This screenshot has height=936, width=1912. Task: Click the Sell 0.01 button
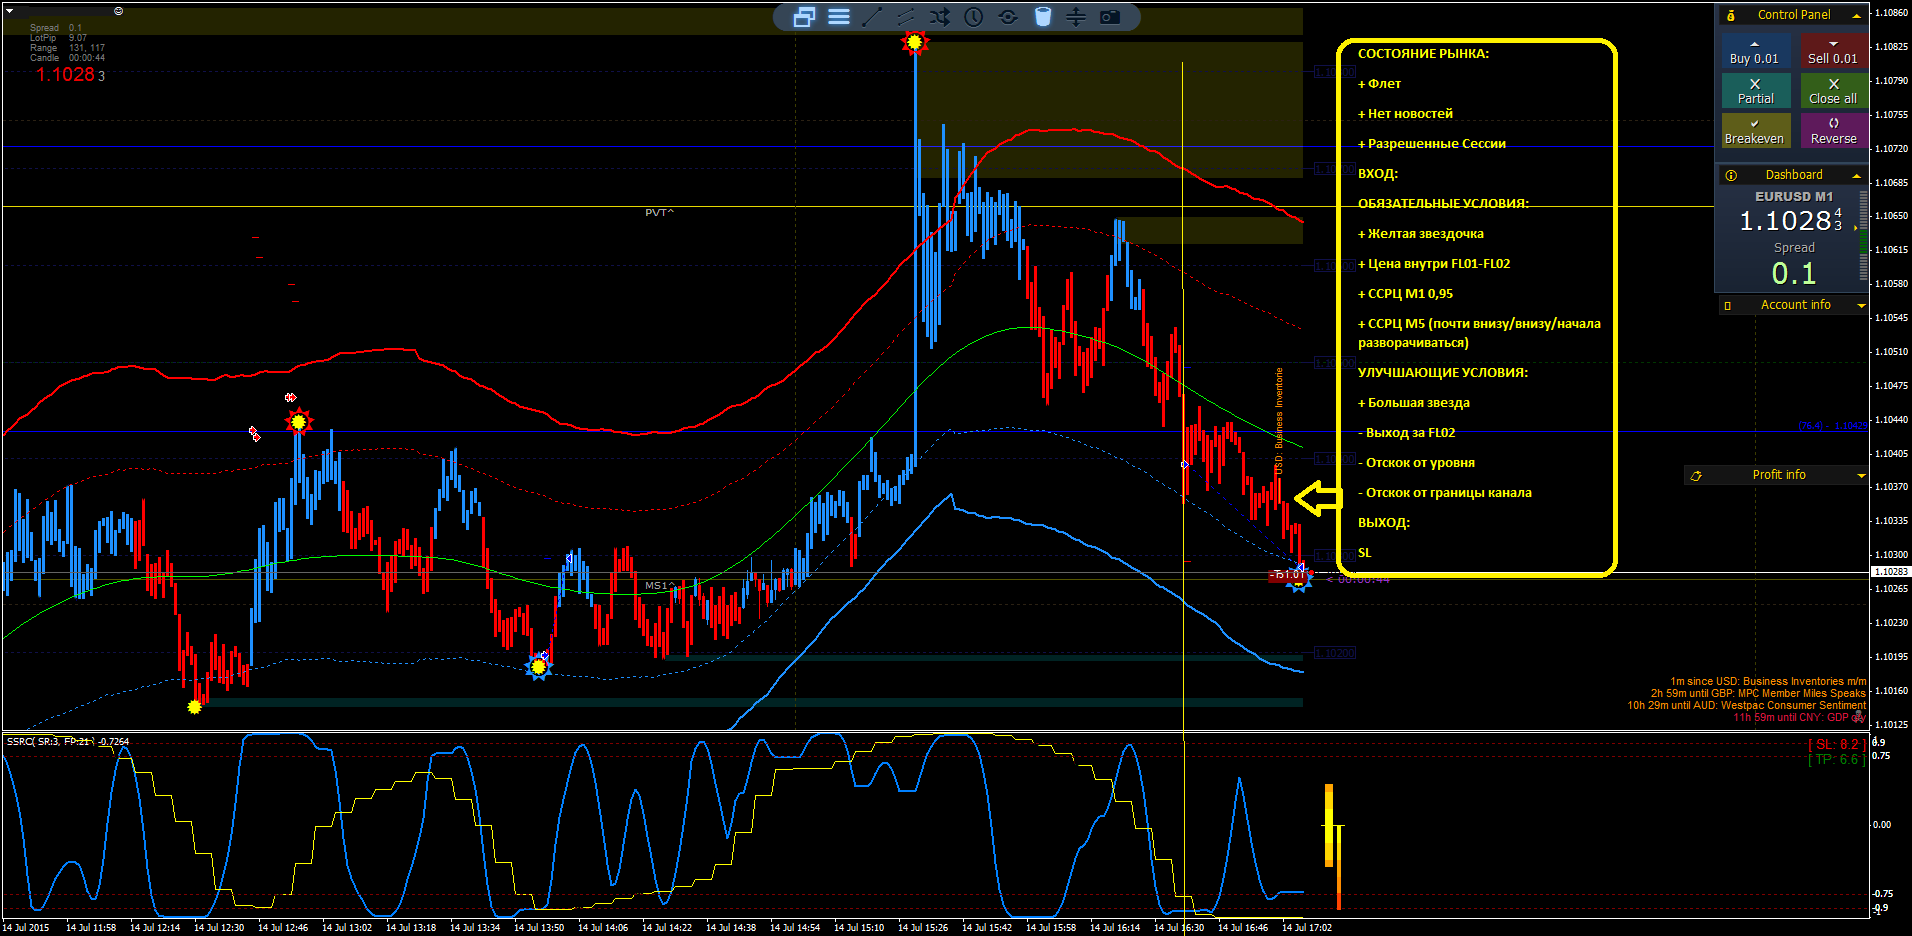[1833, 53]
